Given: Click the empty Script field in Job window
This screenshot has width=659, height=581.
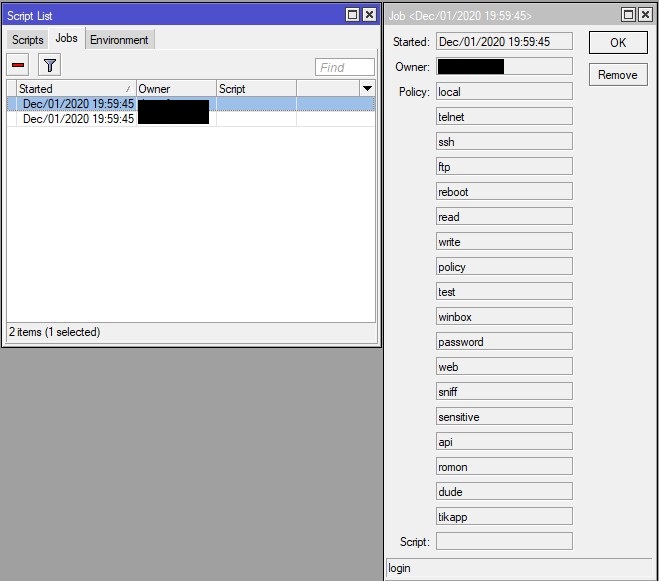Looking at the screenshot, I should [x=504, y=541].
